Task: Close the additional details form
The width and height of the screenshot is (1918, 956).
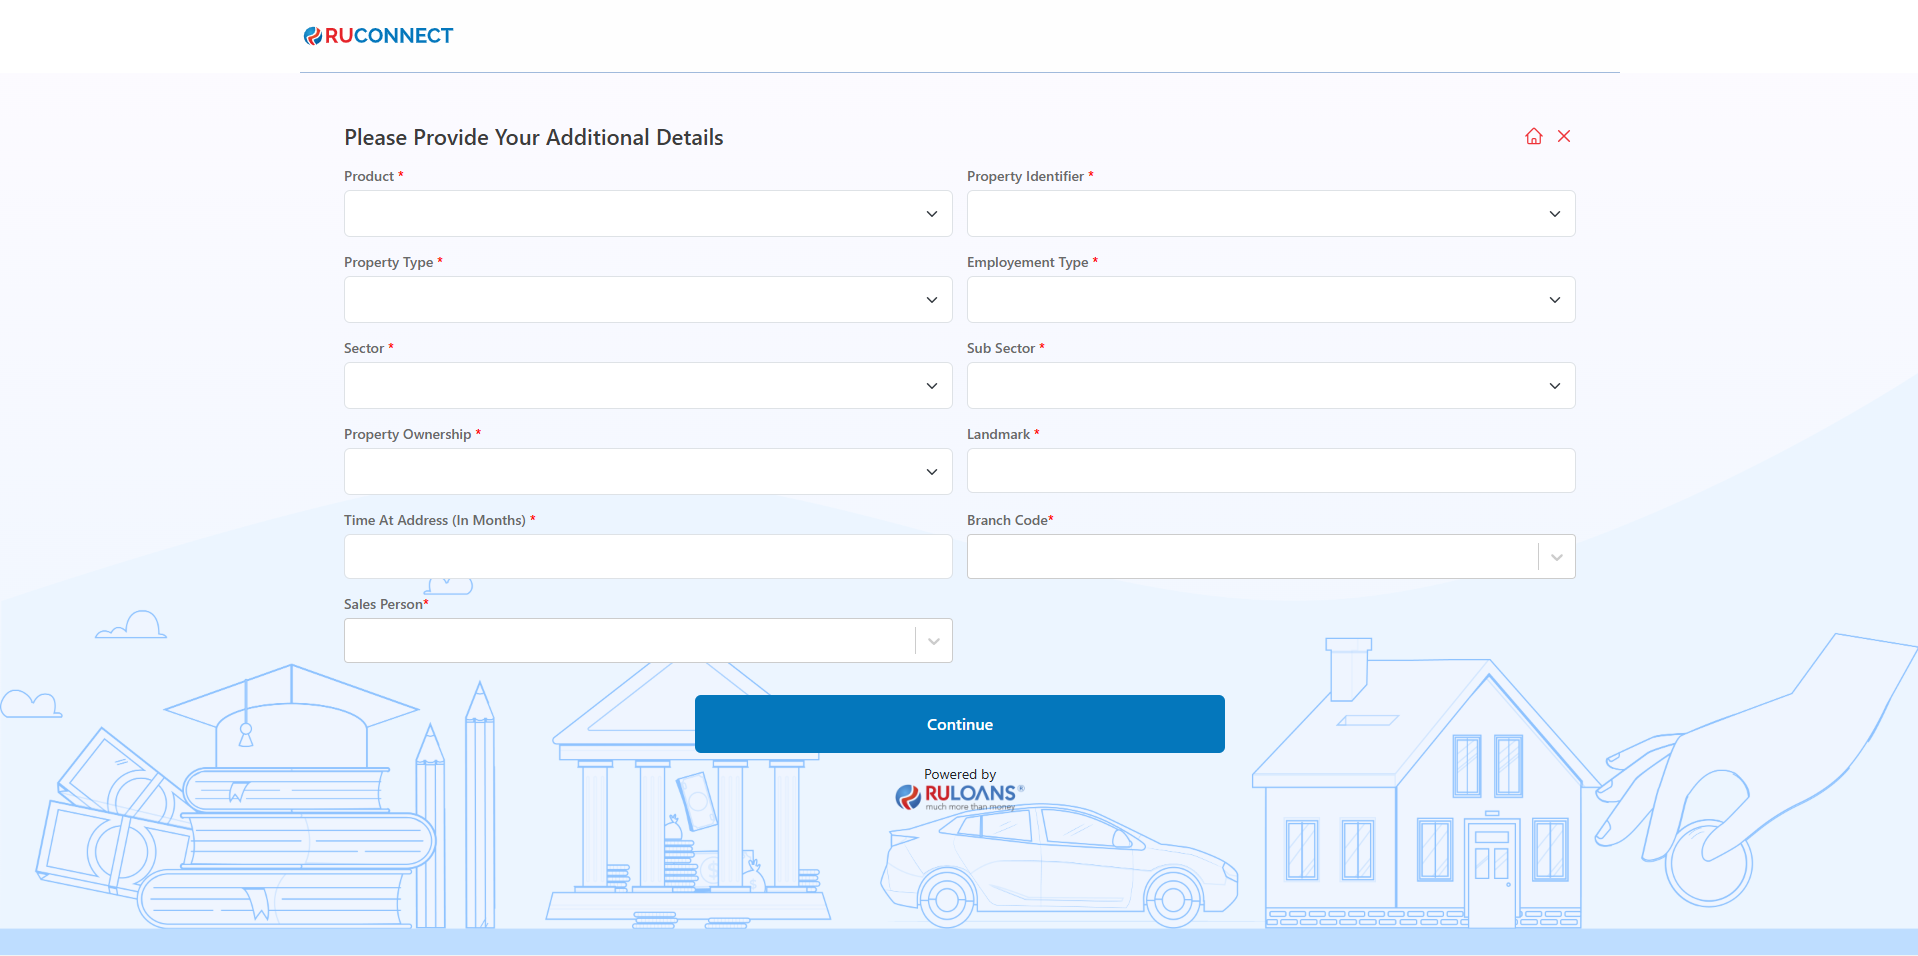Action: pos(1564,136)
